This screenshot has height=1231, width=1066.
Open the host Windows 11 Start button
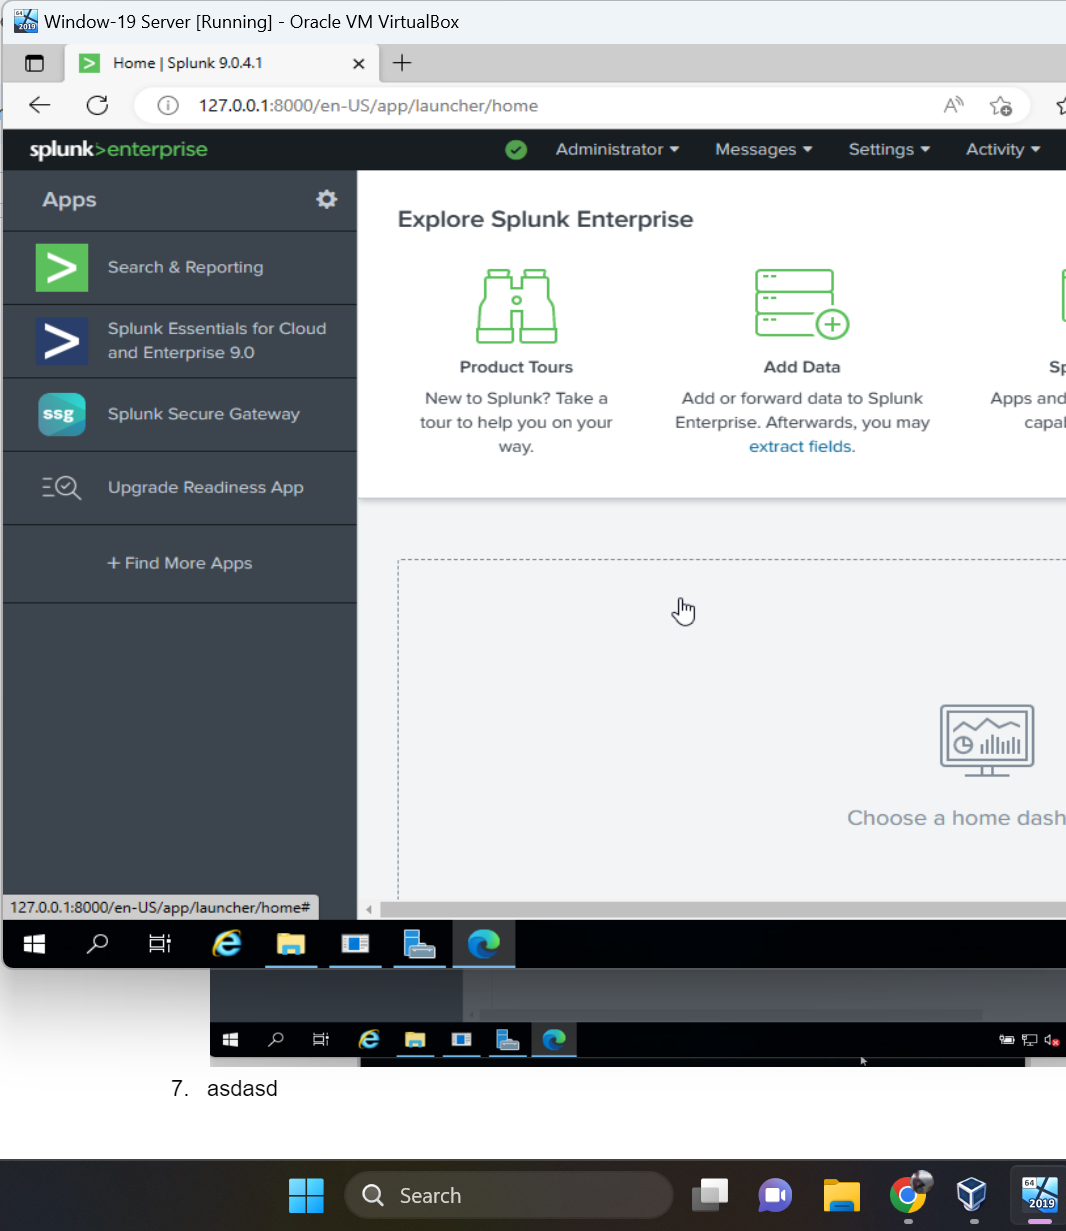point(306,1195)
